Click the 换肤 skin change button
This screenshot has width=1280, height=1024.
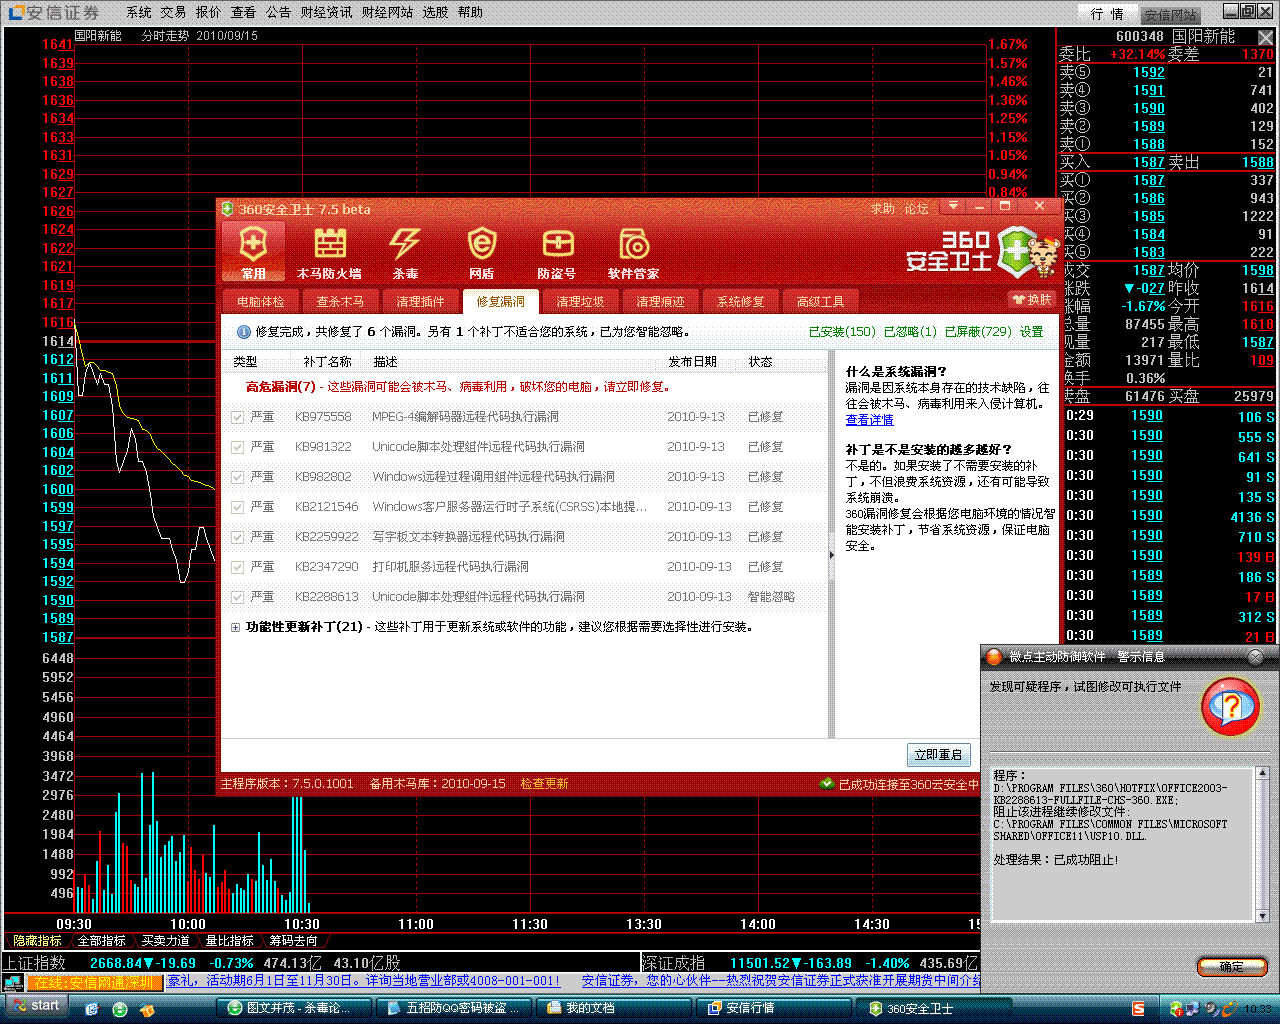(1033, 299)
